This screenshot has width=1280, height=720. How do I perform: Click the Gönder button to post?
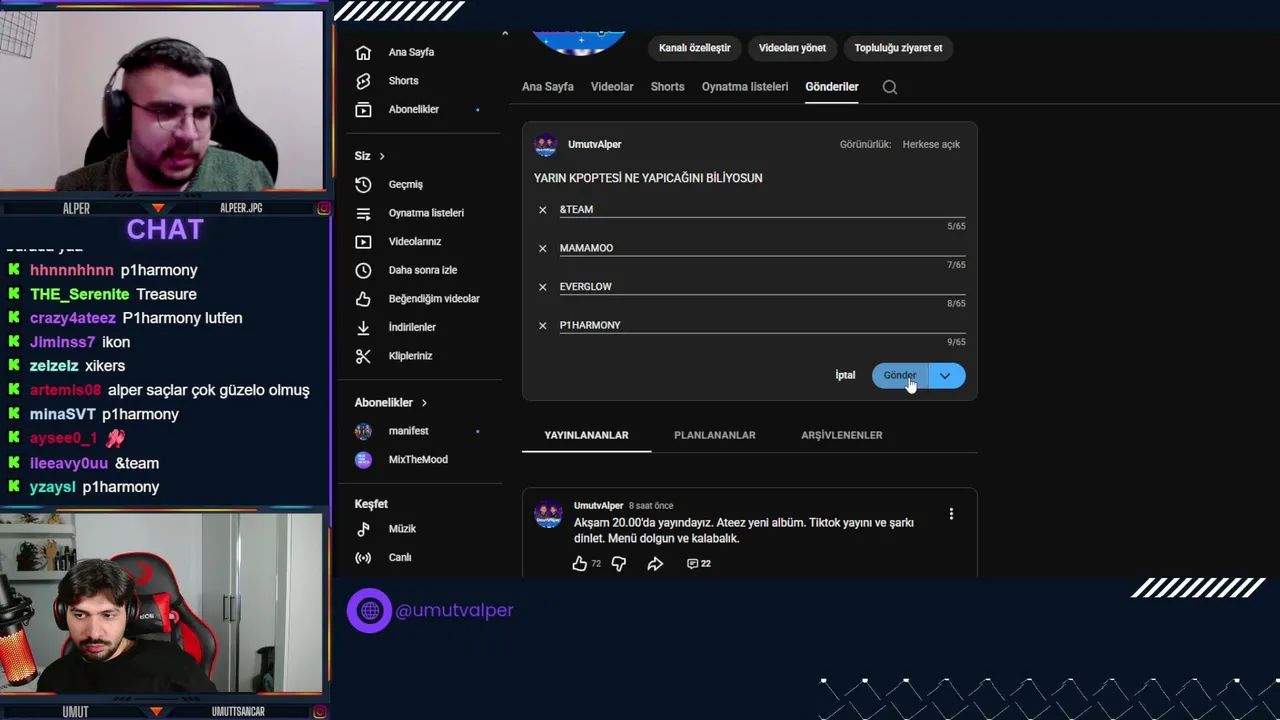900,376
